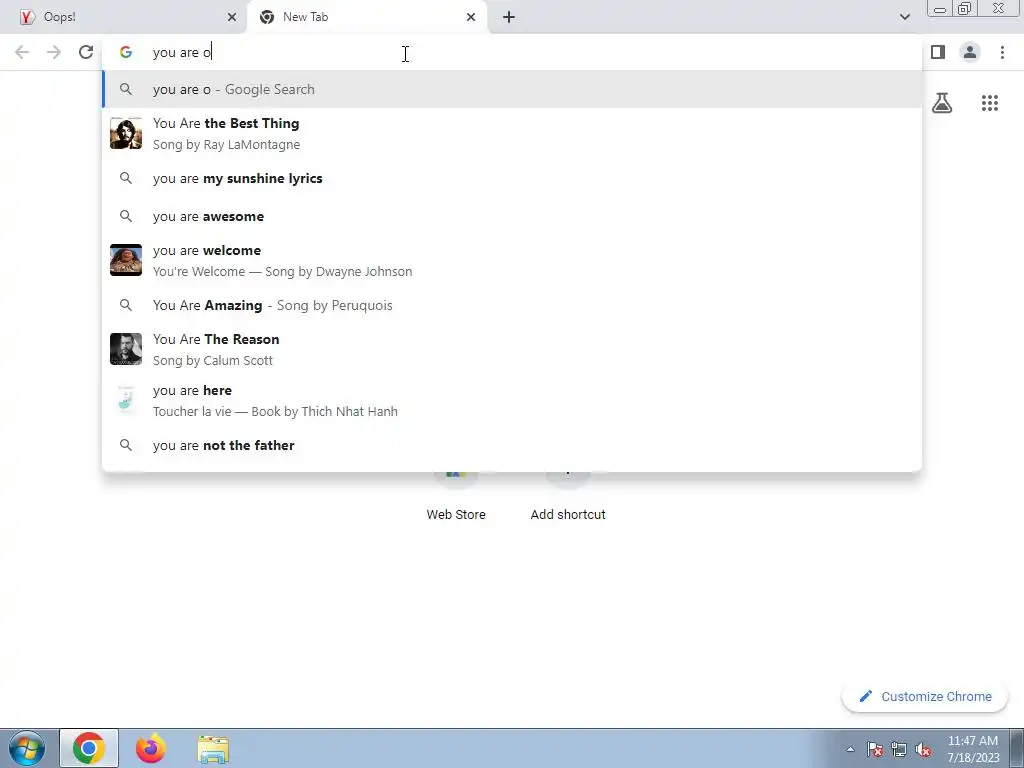Open the taskbar clock showing 11:47 AM
Screen dimensions: 1024x768
point(973,749)
